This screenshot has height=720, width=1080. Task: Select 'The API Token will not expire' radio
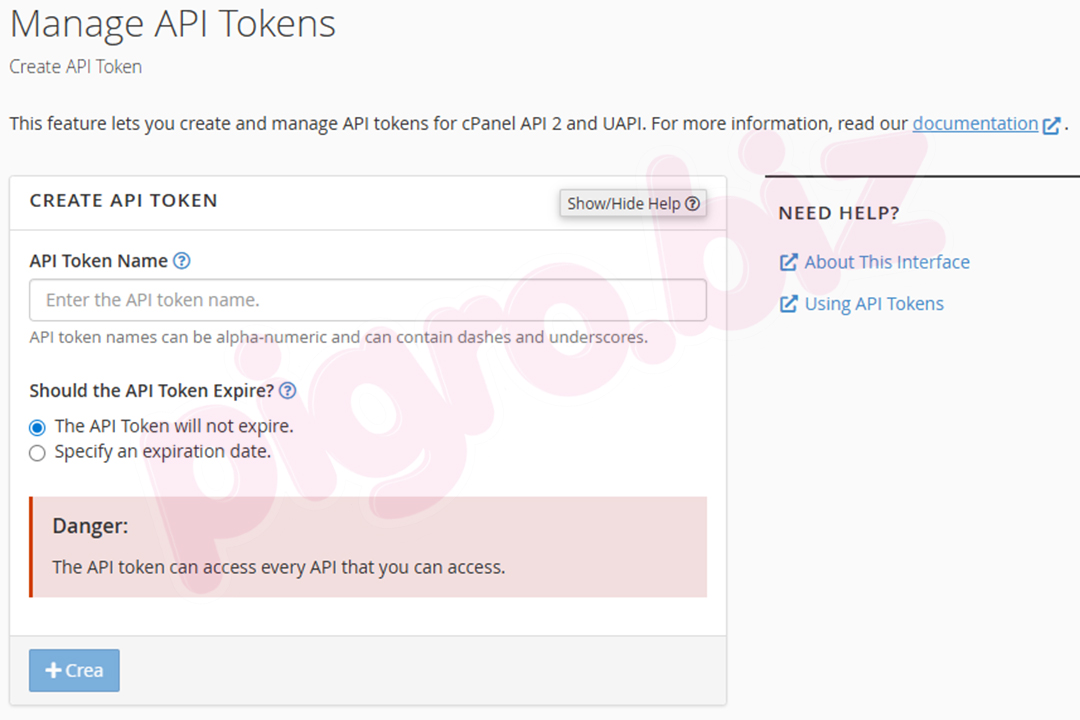(x=38, y=427)
